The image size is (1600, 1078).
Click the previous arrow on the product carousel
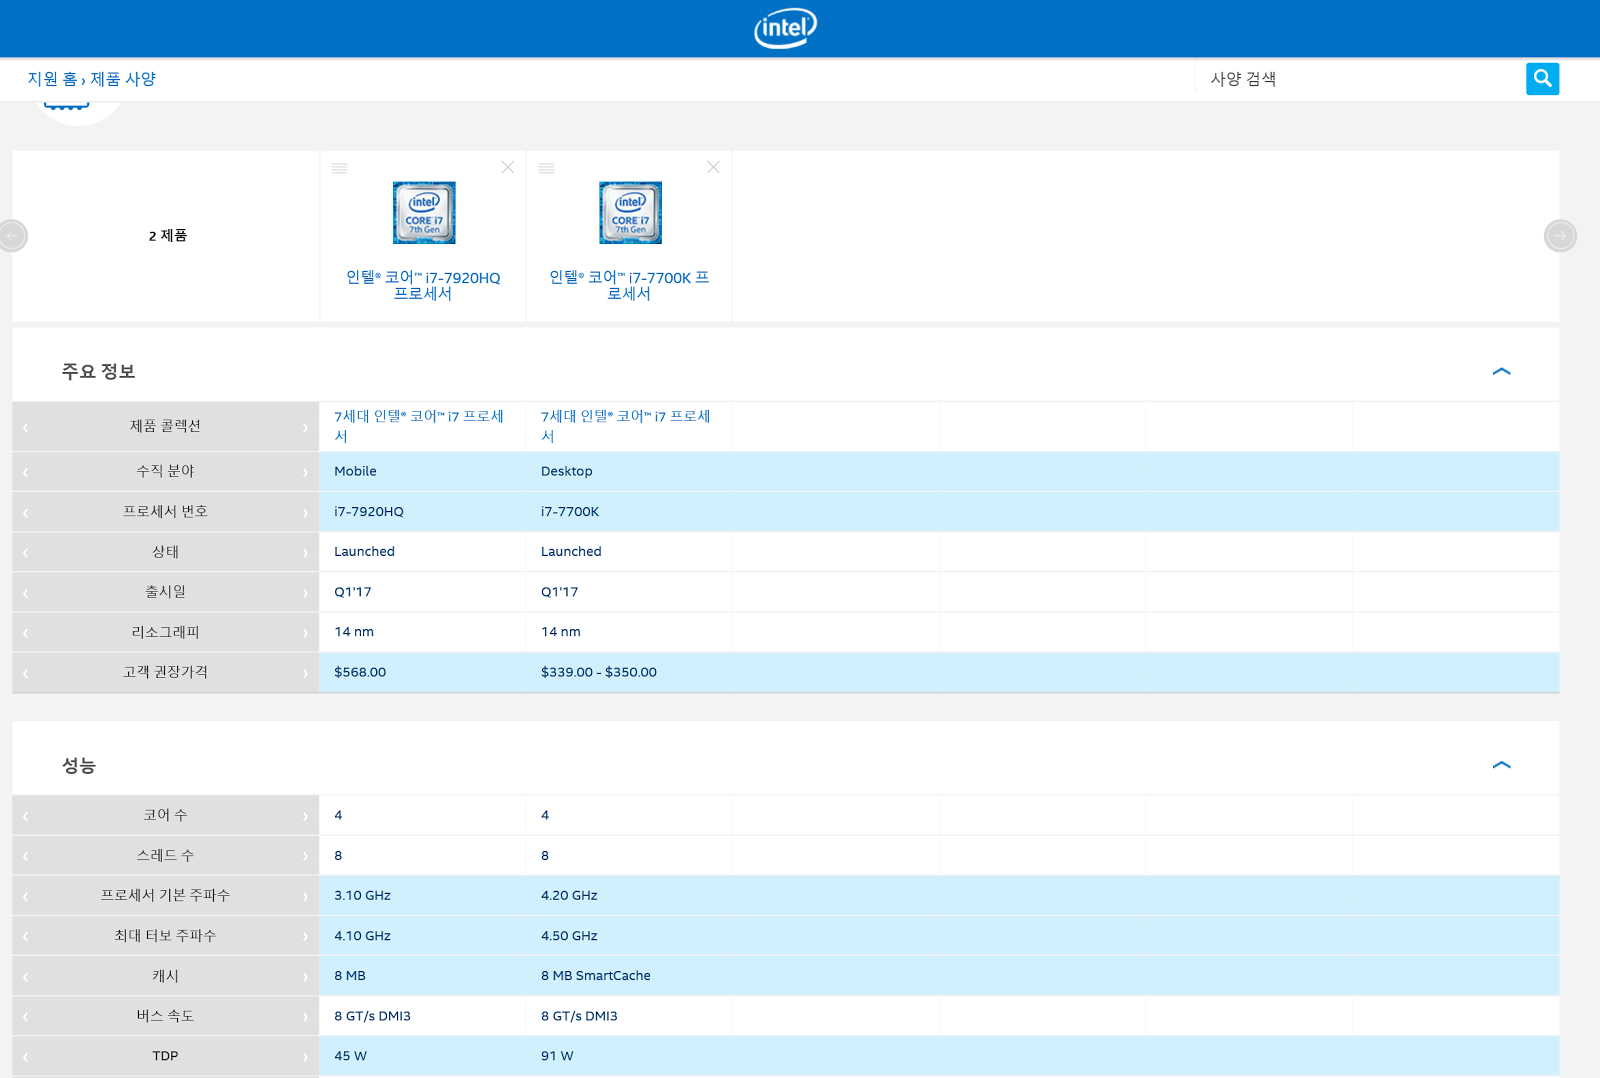point(13,236)
